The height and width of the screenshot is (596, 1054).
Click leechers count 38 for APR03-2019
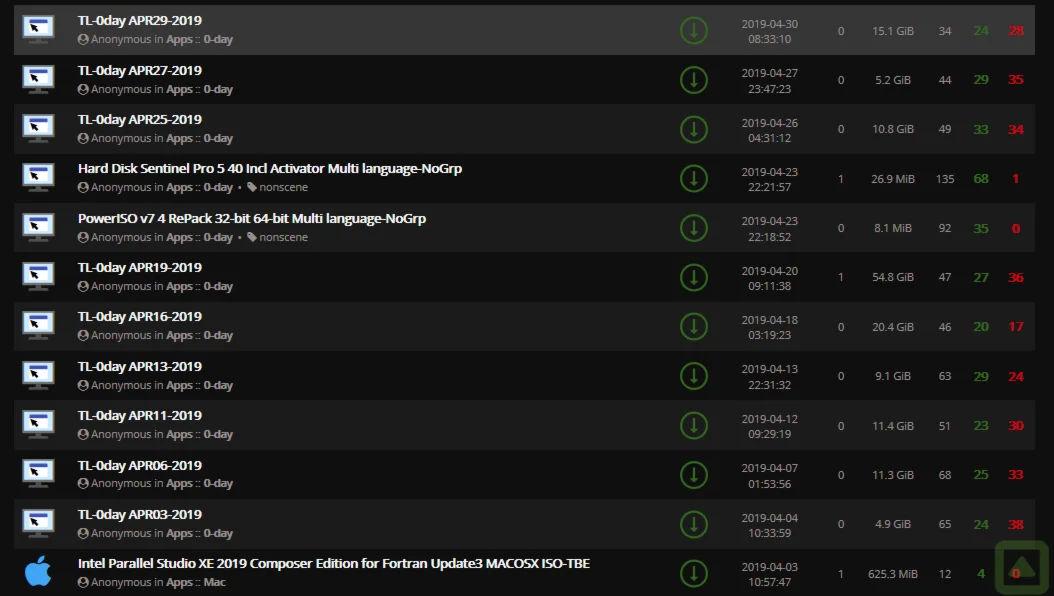pyautogui.click(x=1016, y=524)
